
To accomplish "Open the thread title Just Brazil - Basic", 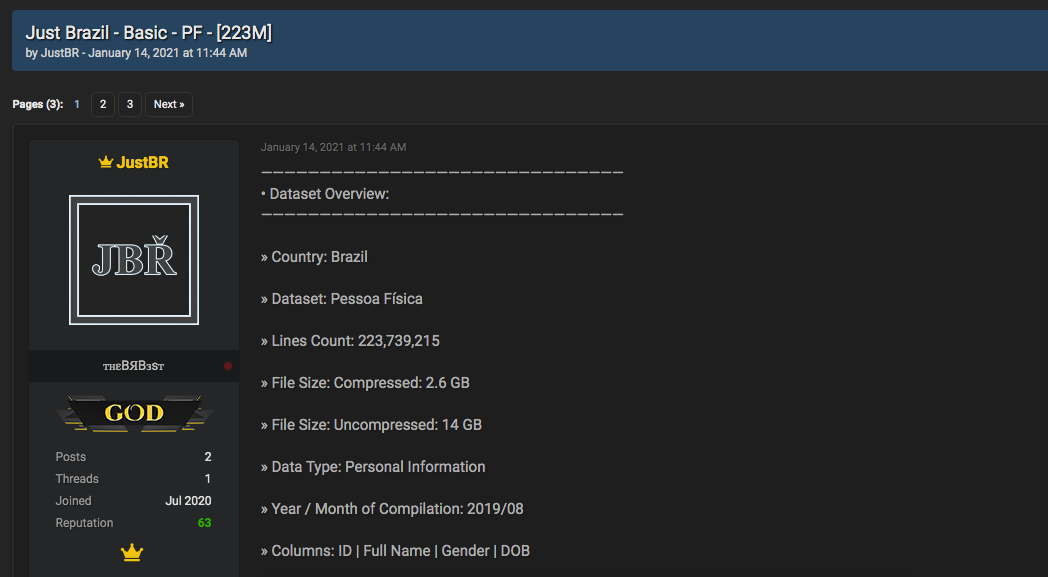I will click(148, 33).
